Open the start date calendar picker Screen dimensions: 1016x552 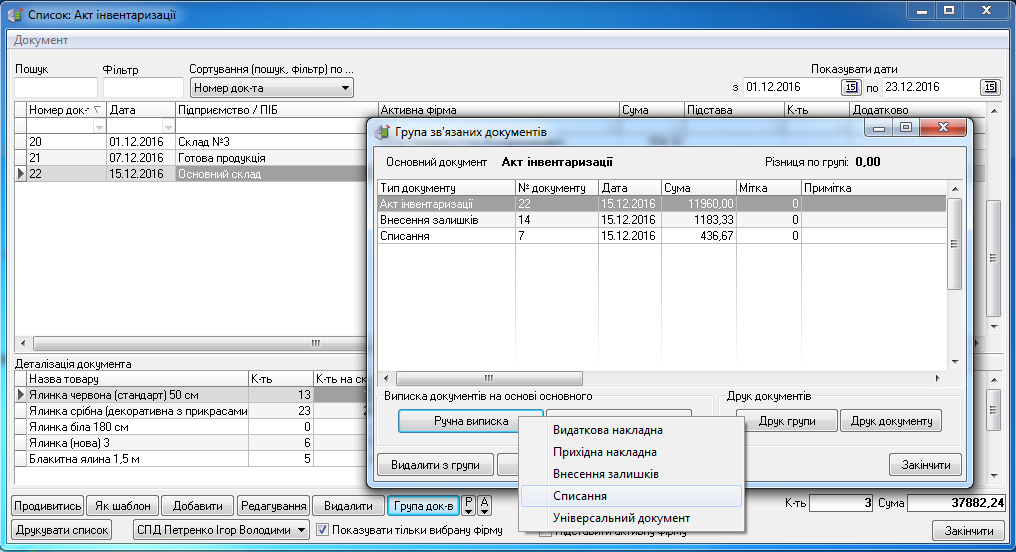[851, 87]
